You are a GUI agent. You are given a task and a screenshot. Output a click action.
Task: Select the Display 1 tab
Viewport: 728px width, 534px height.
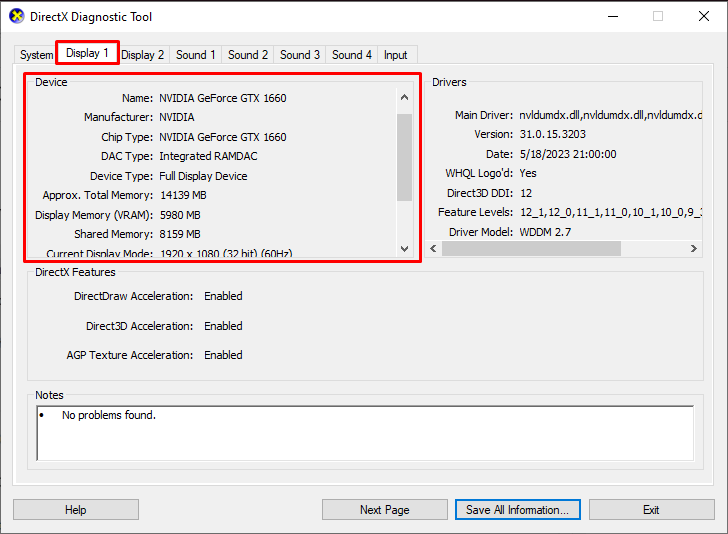click(x=87, y=53)
